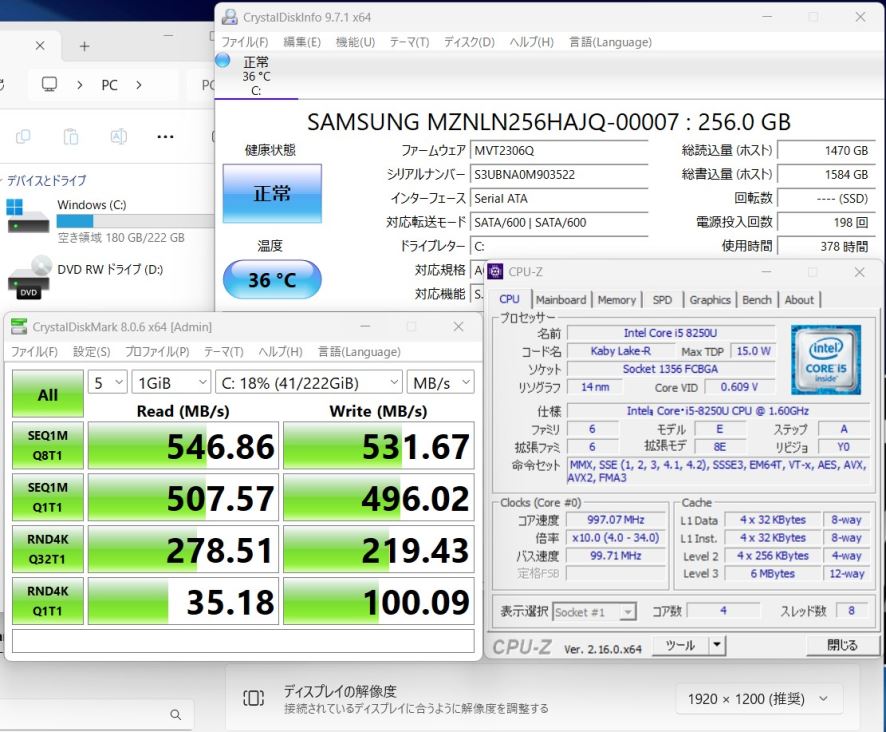This screenshot has height=732, width=886.
Task: Click the 100.09 write result
Action: [x=379, y=601]
